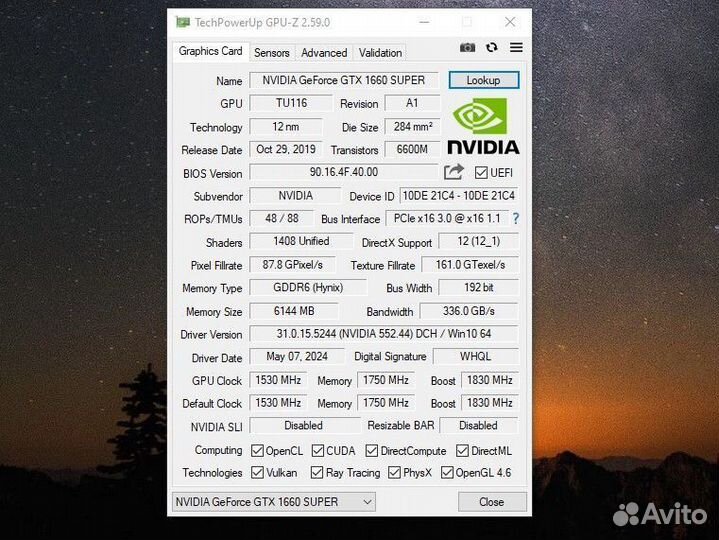Toggle the Ray Tracing checkbox
719x540 pixels.
316,472
